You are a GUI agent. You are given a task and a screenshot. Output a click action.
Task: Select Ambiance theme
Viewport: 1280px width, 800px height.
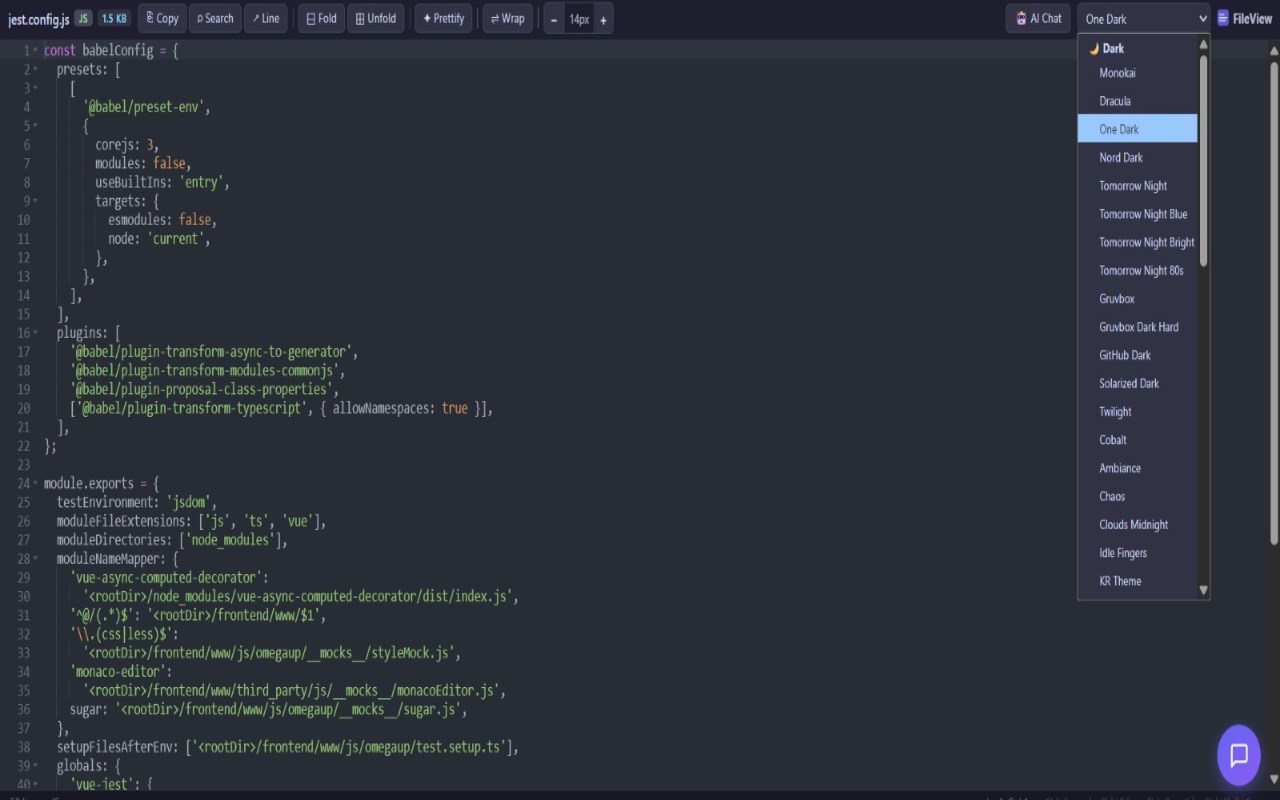coord(1138,468)
